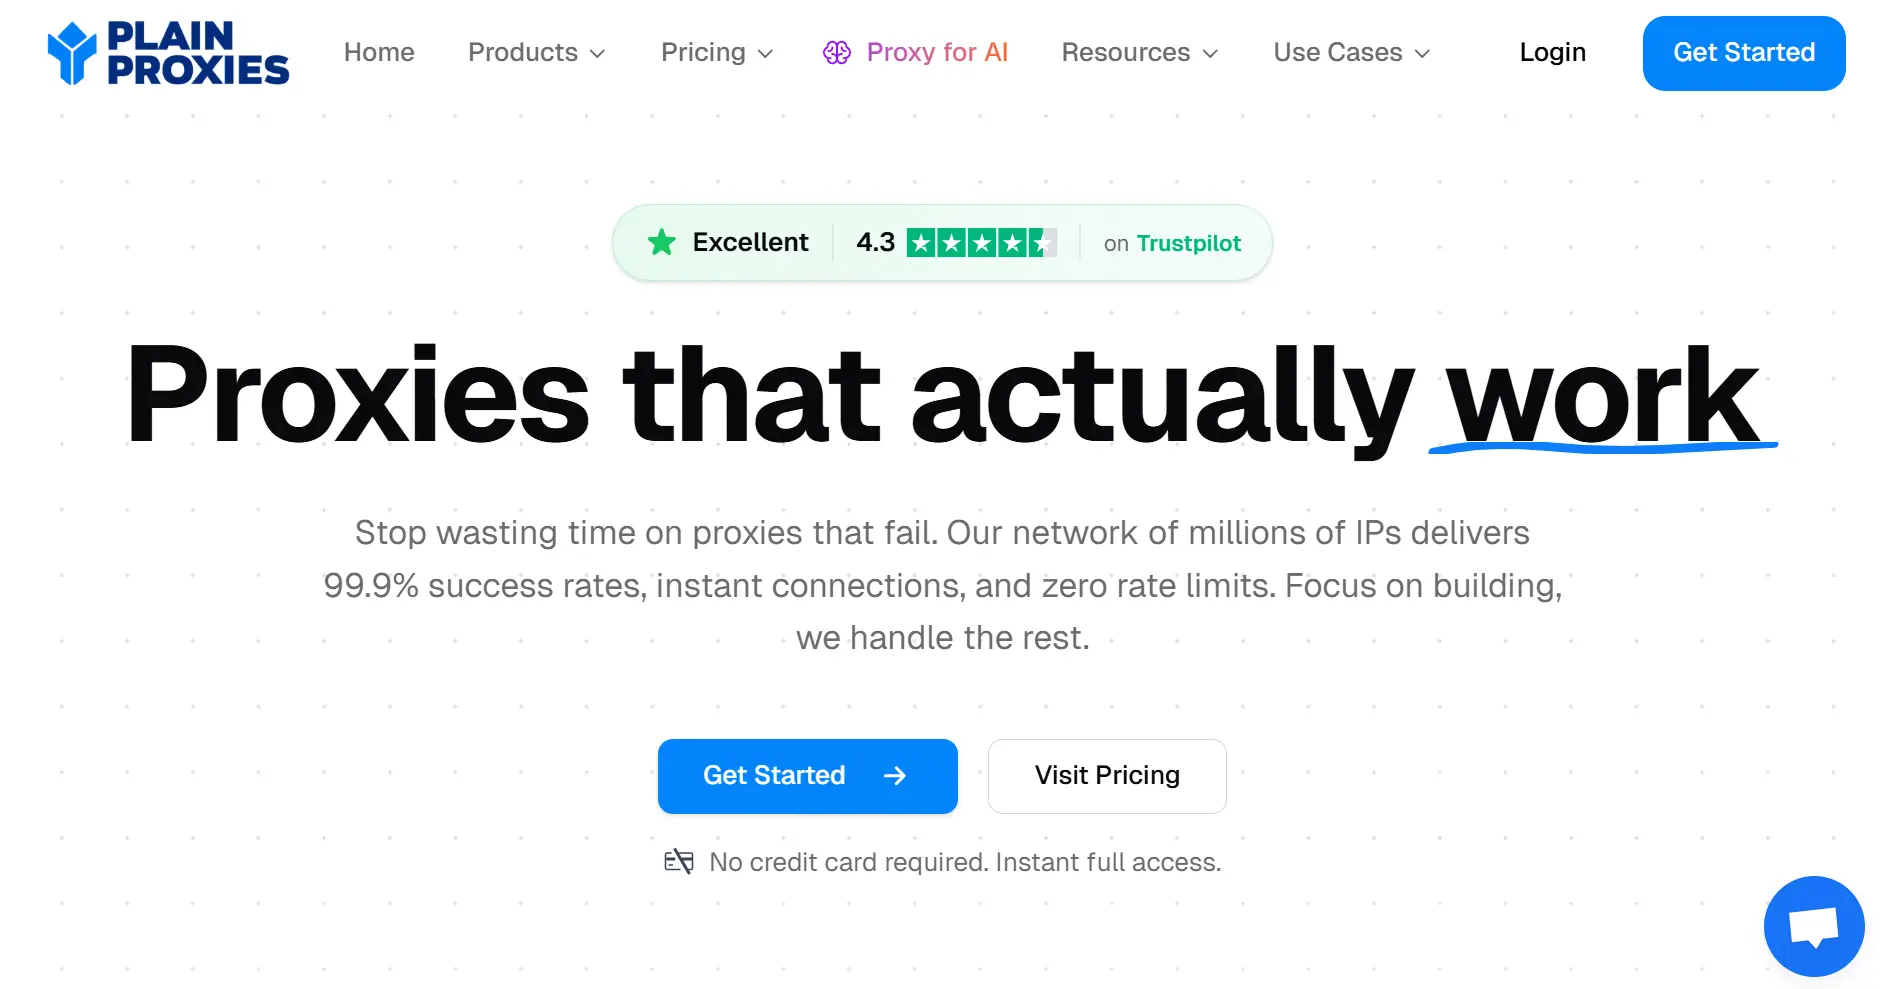1887x989 pixels.
Task: Click the arrow icon in Get Started button
Action: tap(895, 776)
